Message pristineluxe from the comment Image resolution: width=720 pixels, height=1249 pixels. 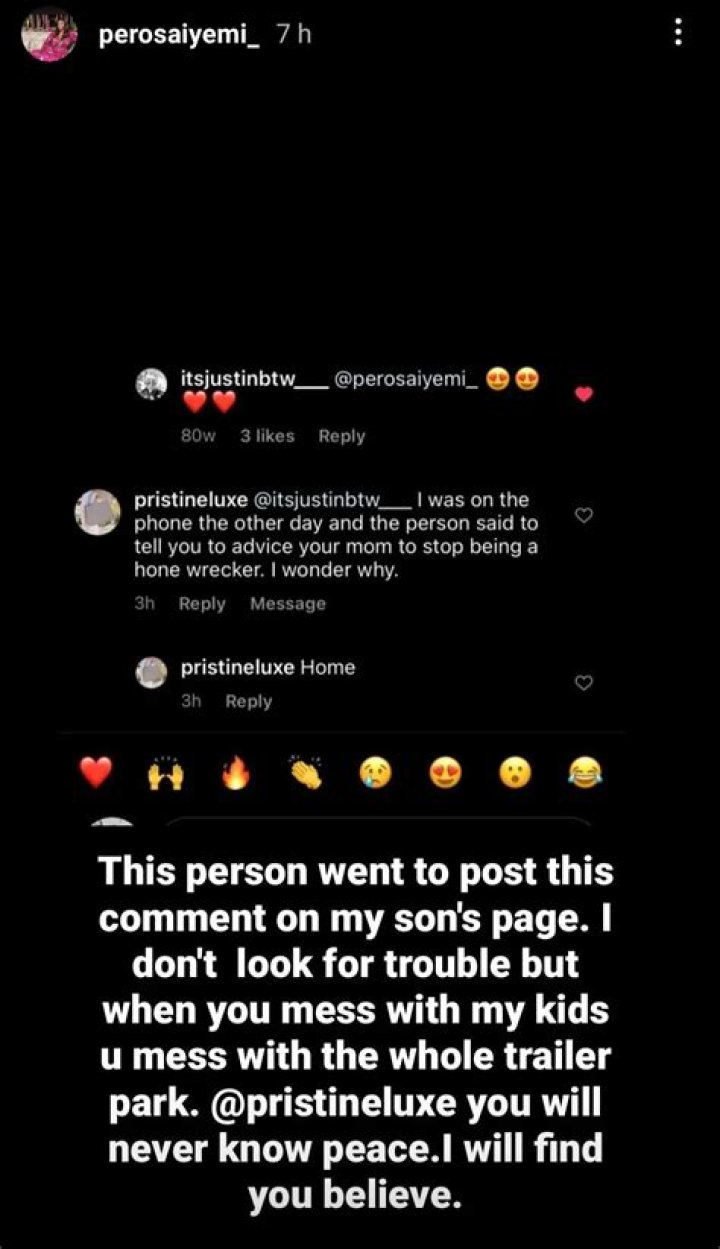[x=288, y=604]
